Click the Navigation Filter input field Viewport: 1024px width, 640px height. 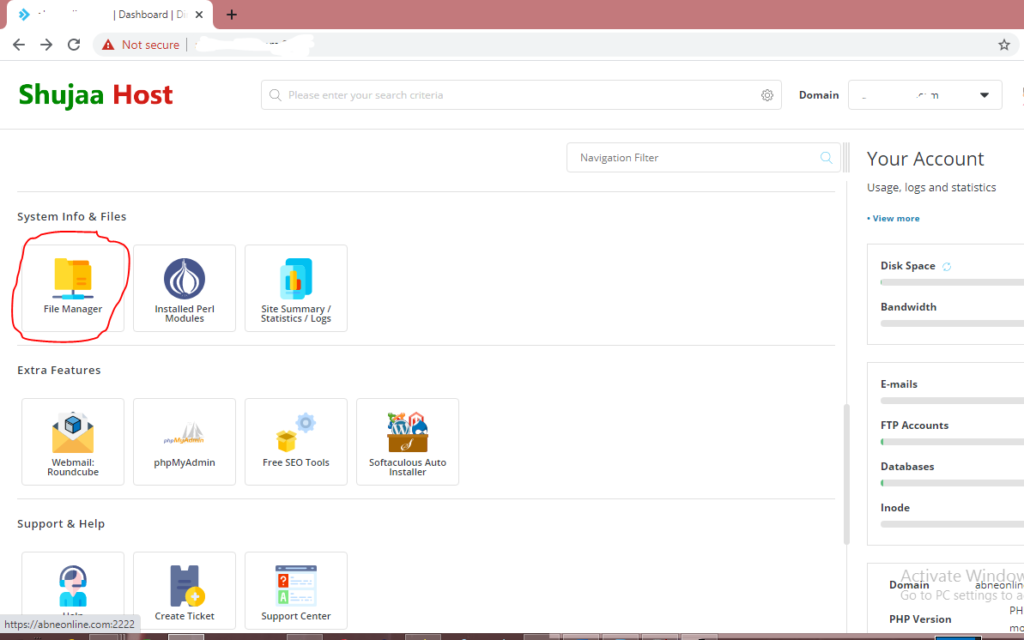(690, 157)
